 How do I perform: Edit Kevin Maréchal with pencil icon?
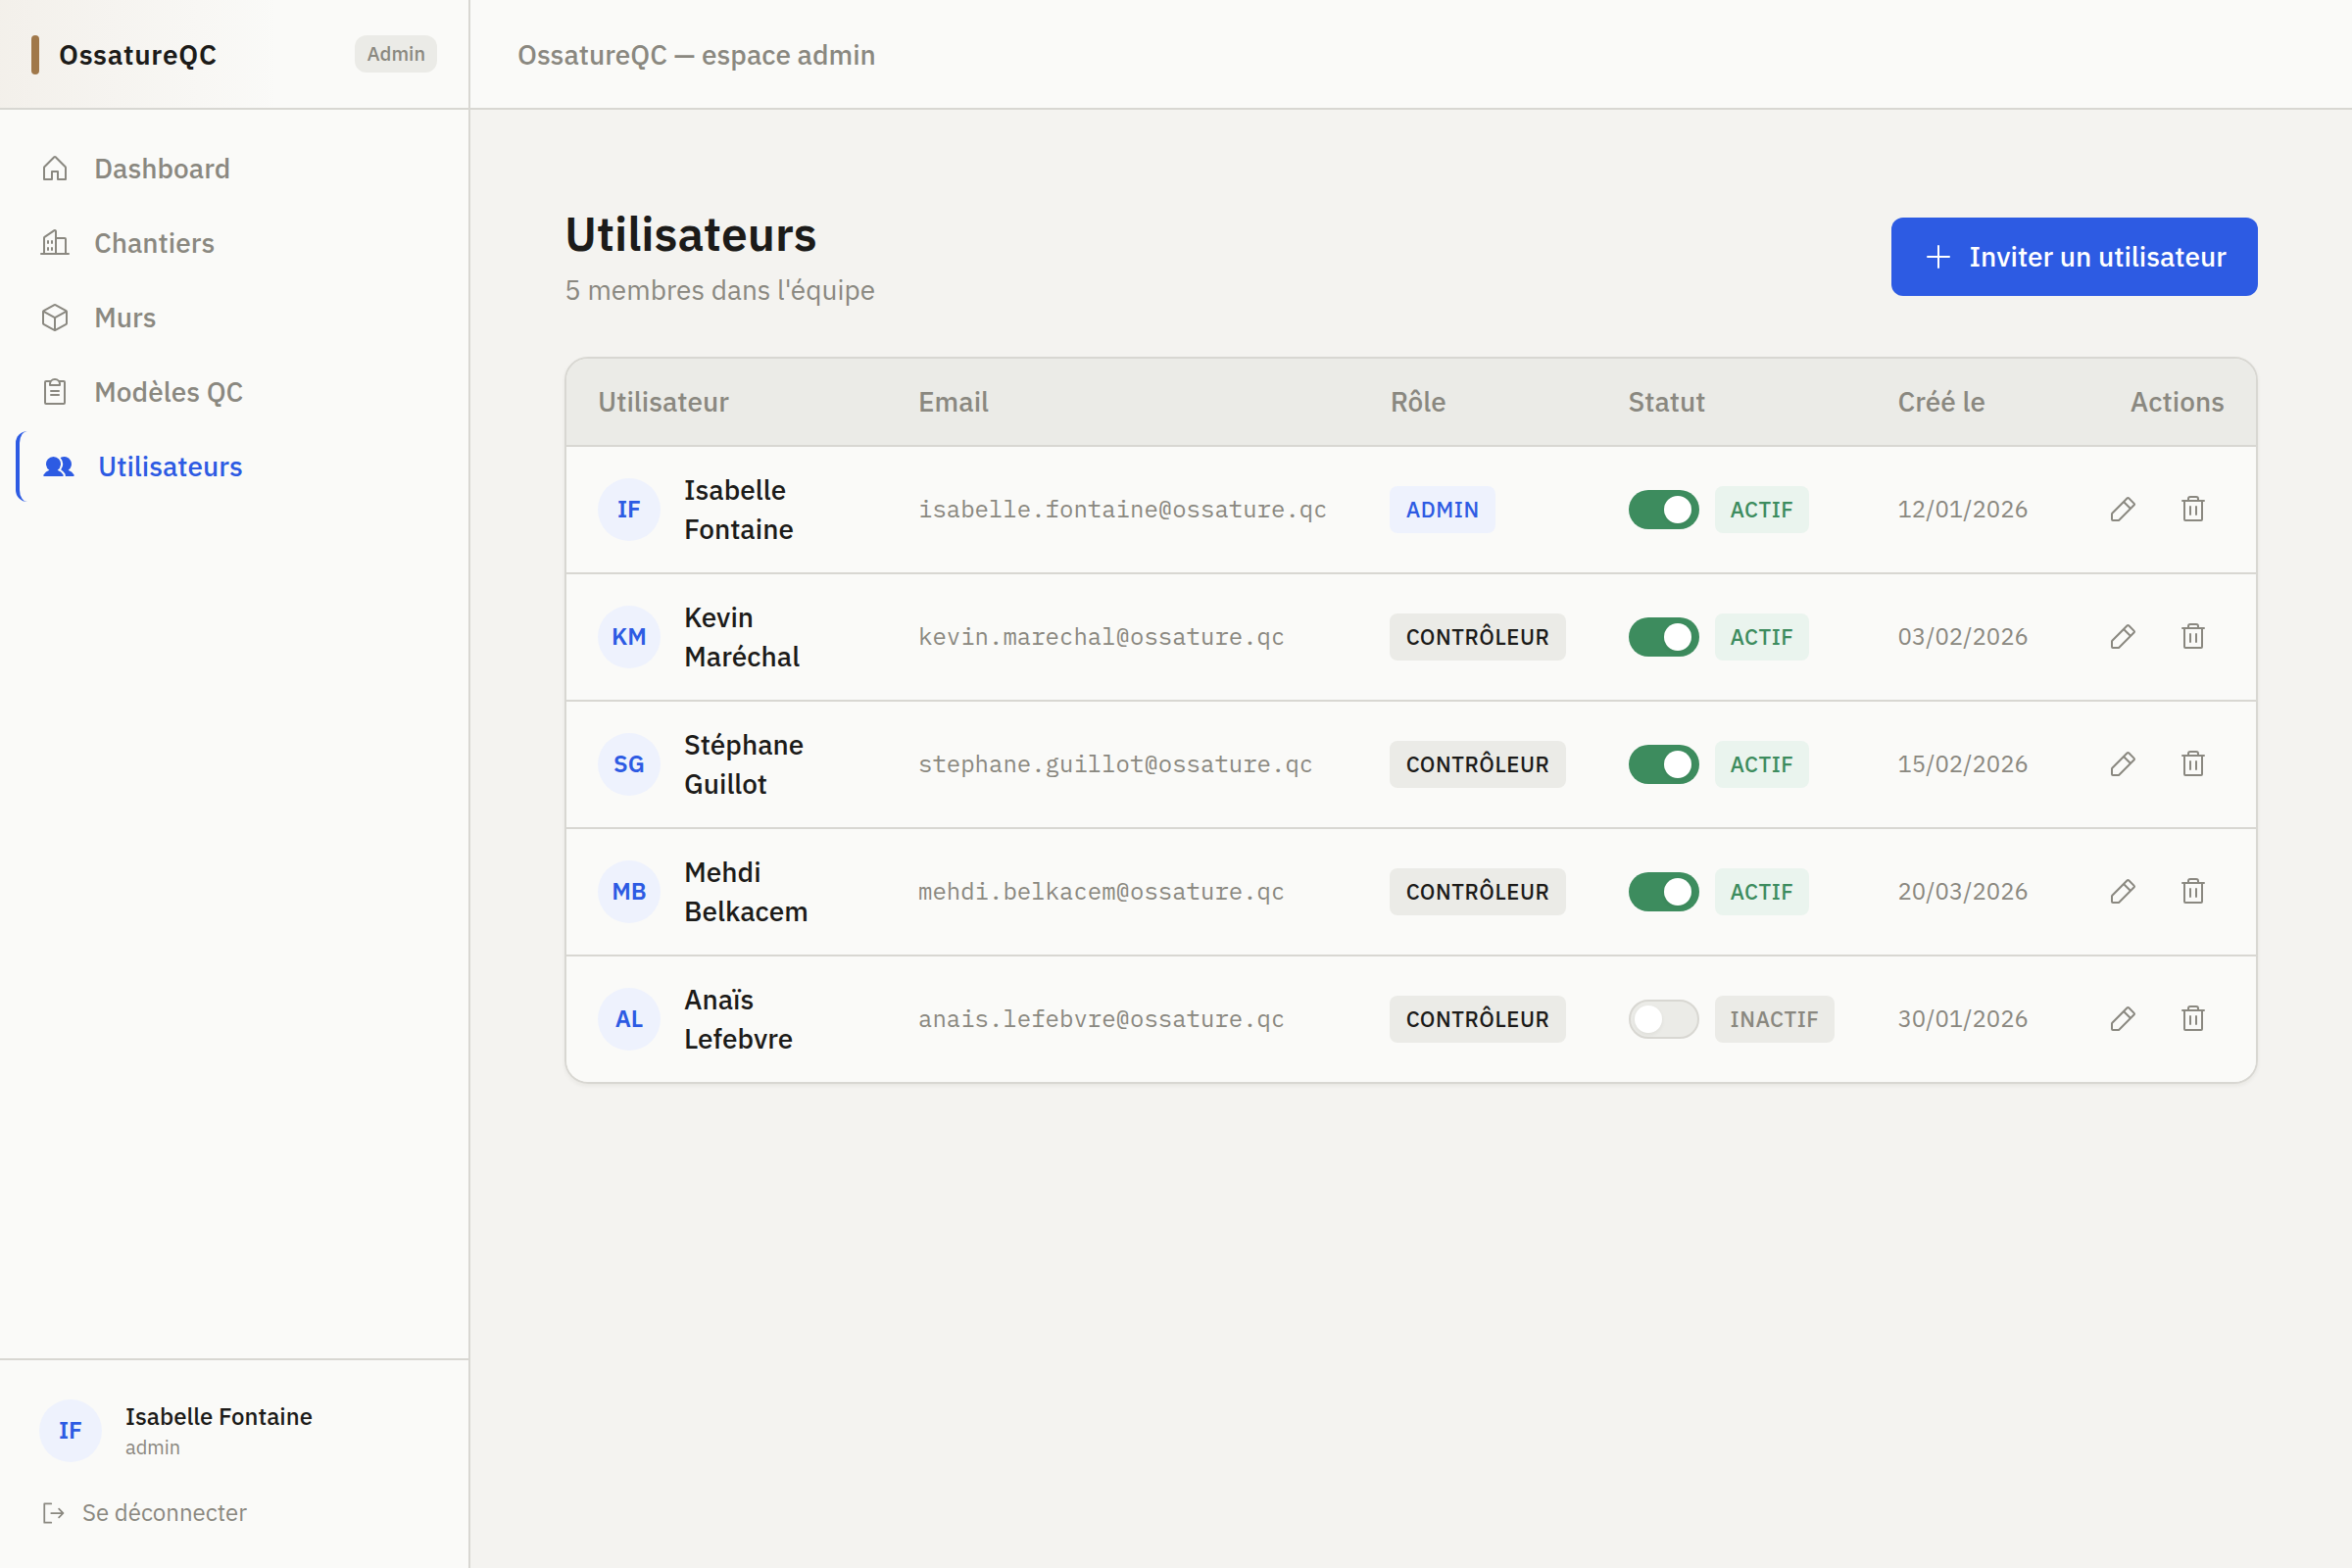[2122, 636]
